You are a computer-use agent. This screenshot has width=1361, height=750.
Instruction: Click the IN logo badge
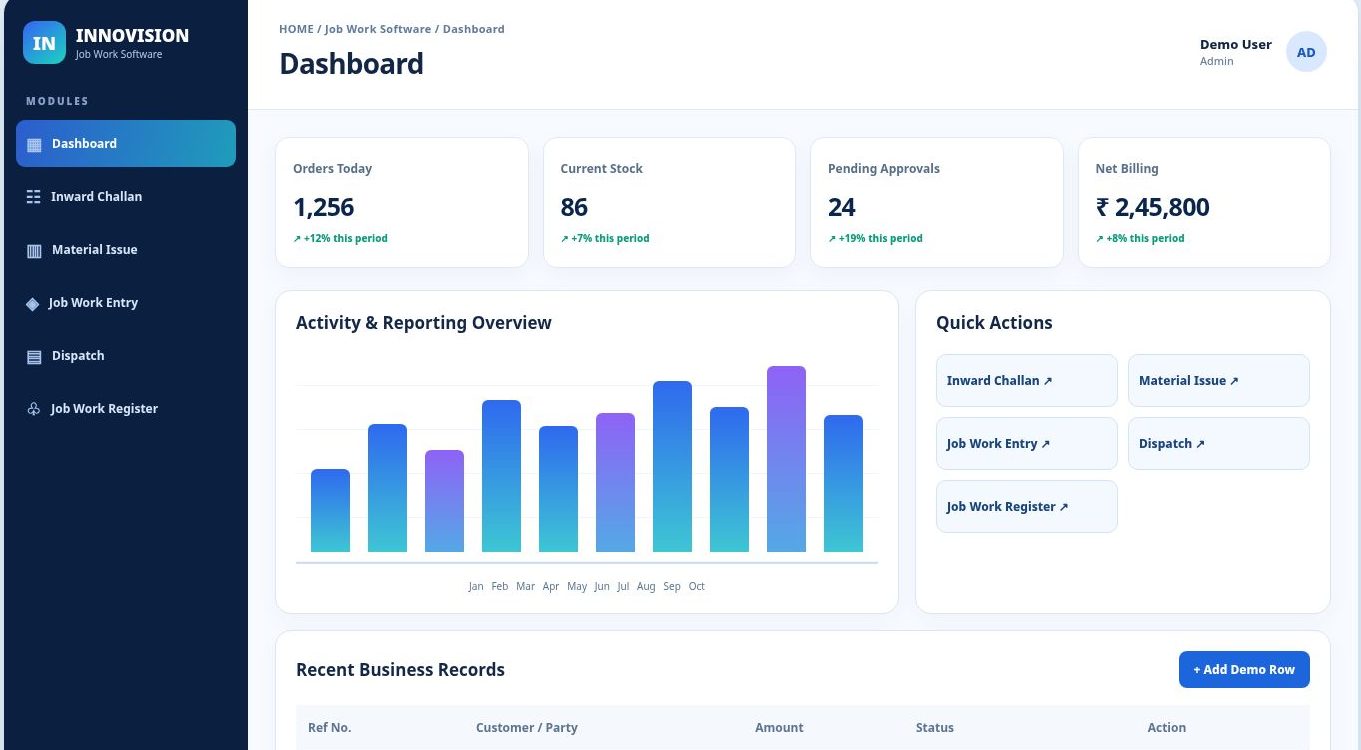point(44,43)
